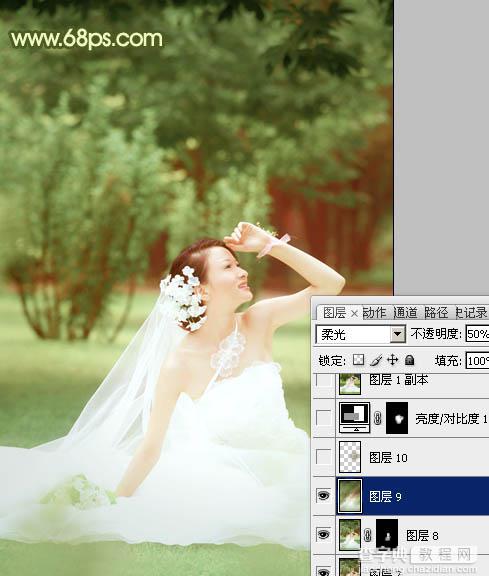Switch to the 图层 tab
Screen dimensions: 489x576
334,313
